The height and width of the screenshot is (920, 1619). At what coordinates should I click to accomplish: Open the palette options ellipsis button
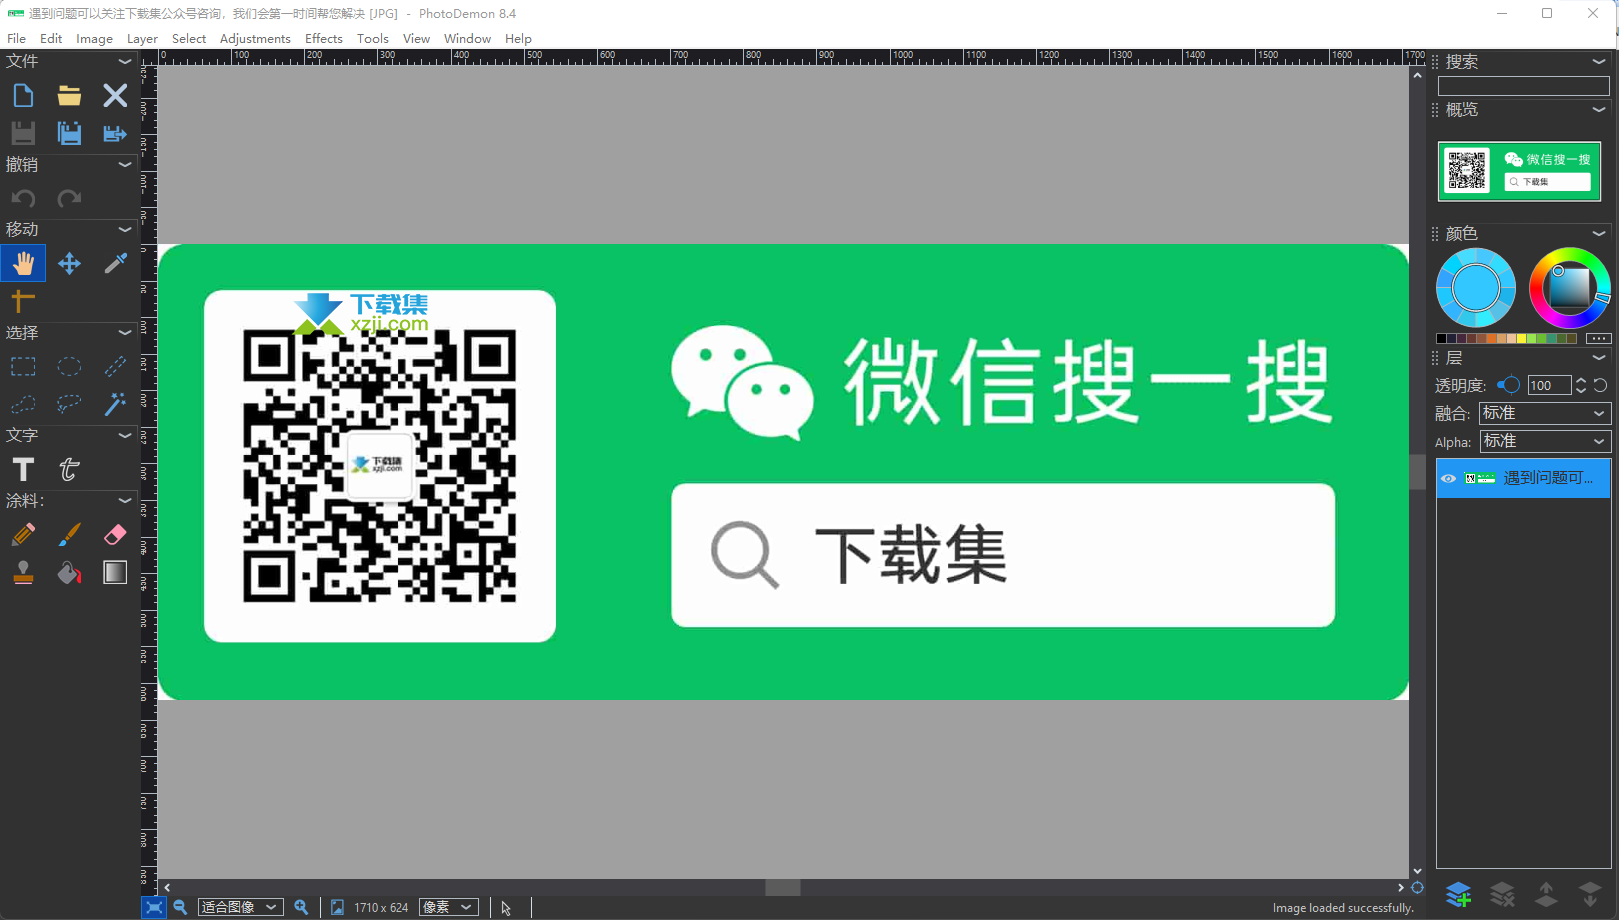pyautogui.click(x=1598, y=338)
